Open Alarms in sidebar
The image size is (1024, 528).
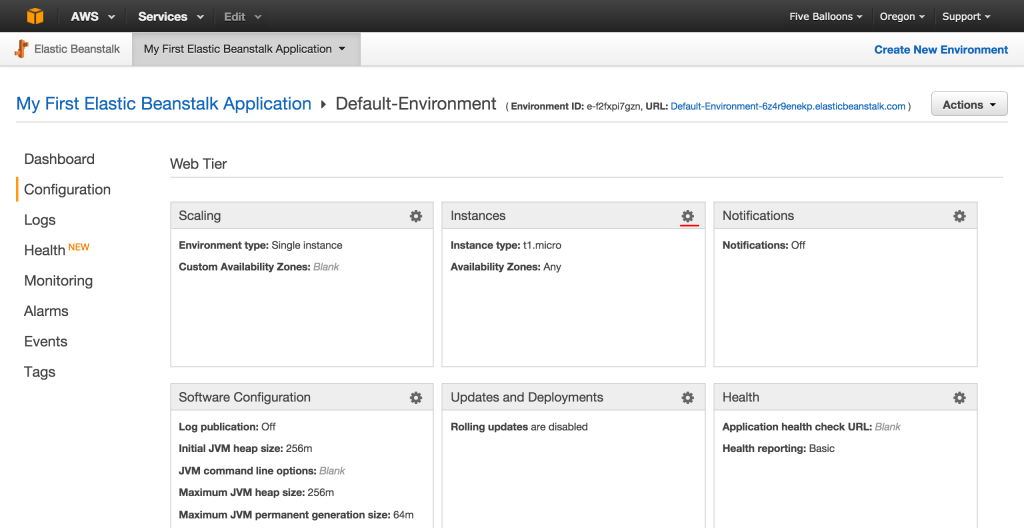tap(46, 311)
